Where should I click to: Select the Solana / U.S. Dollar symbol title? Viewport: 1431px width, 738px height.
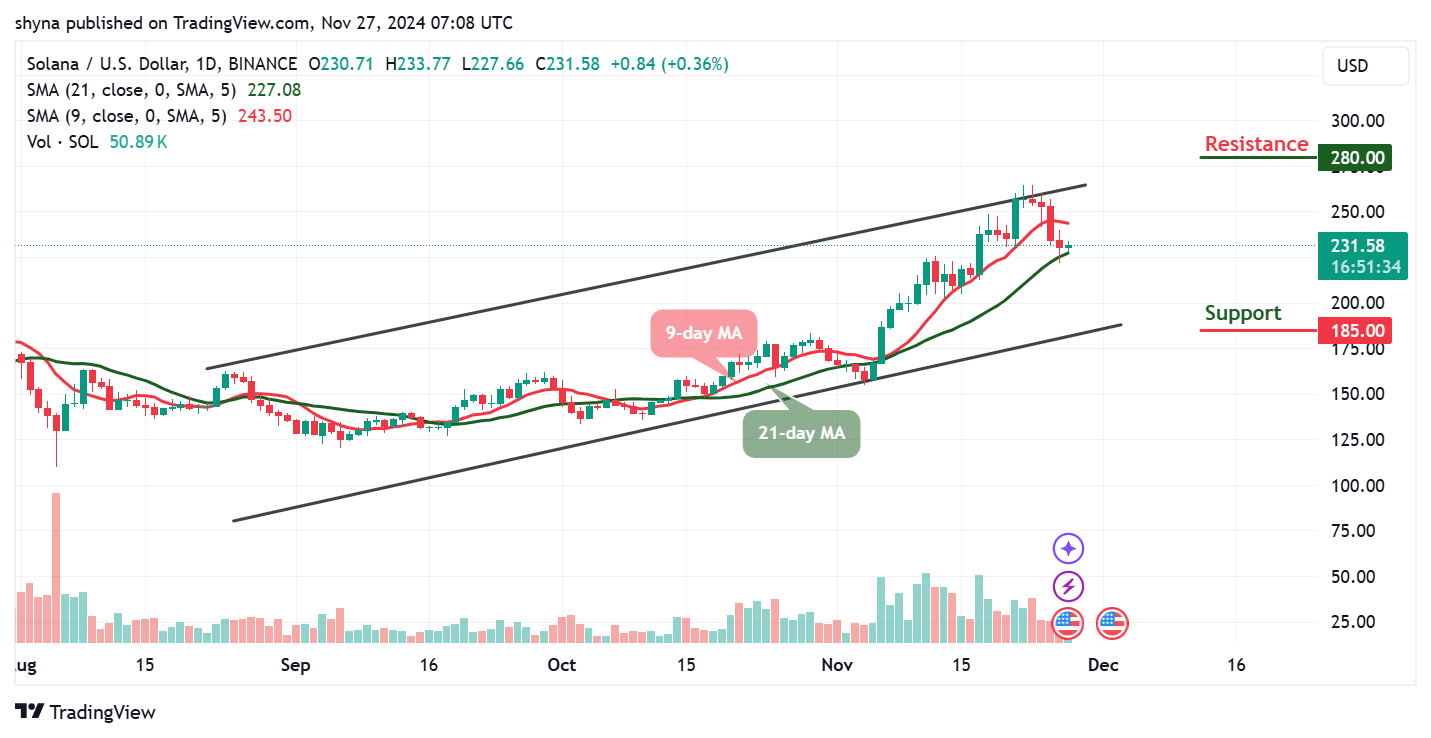click(162, 64)
